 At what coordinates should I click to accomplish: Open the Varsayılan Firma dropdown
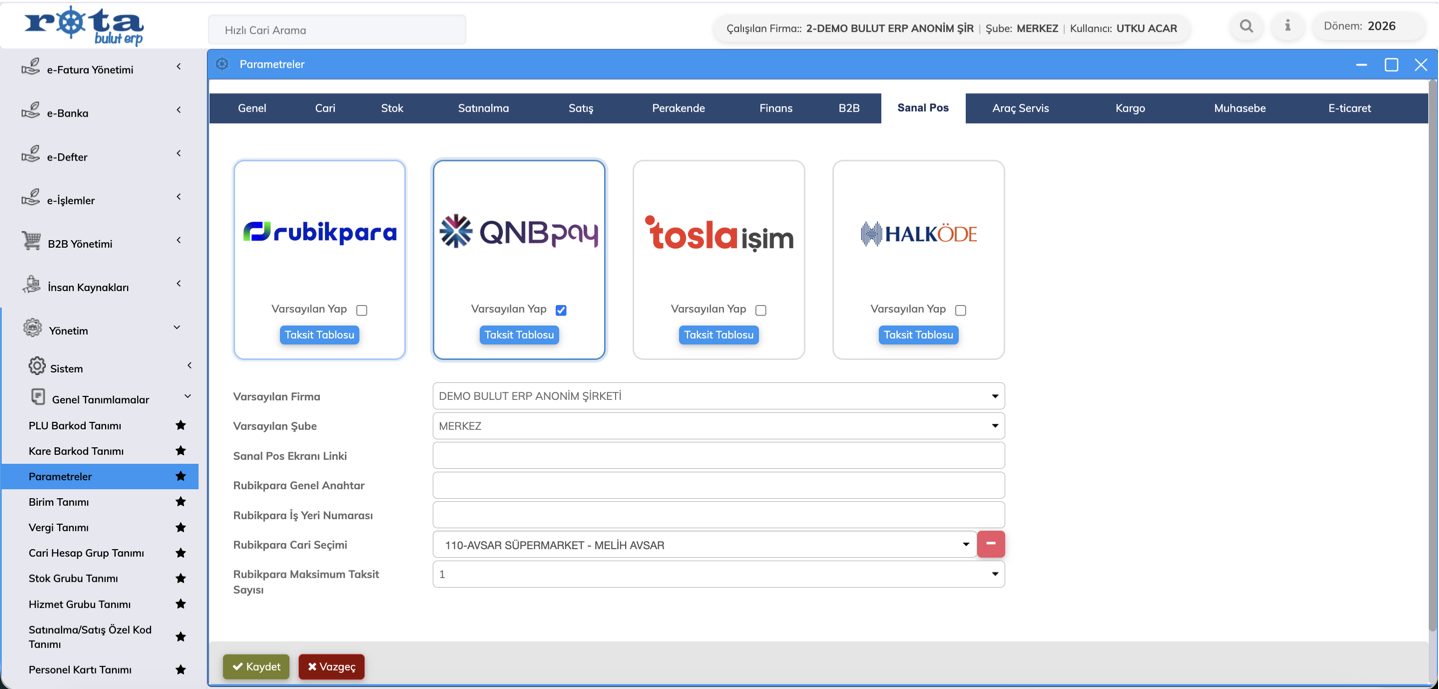point(718,396)
